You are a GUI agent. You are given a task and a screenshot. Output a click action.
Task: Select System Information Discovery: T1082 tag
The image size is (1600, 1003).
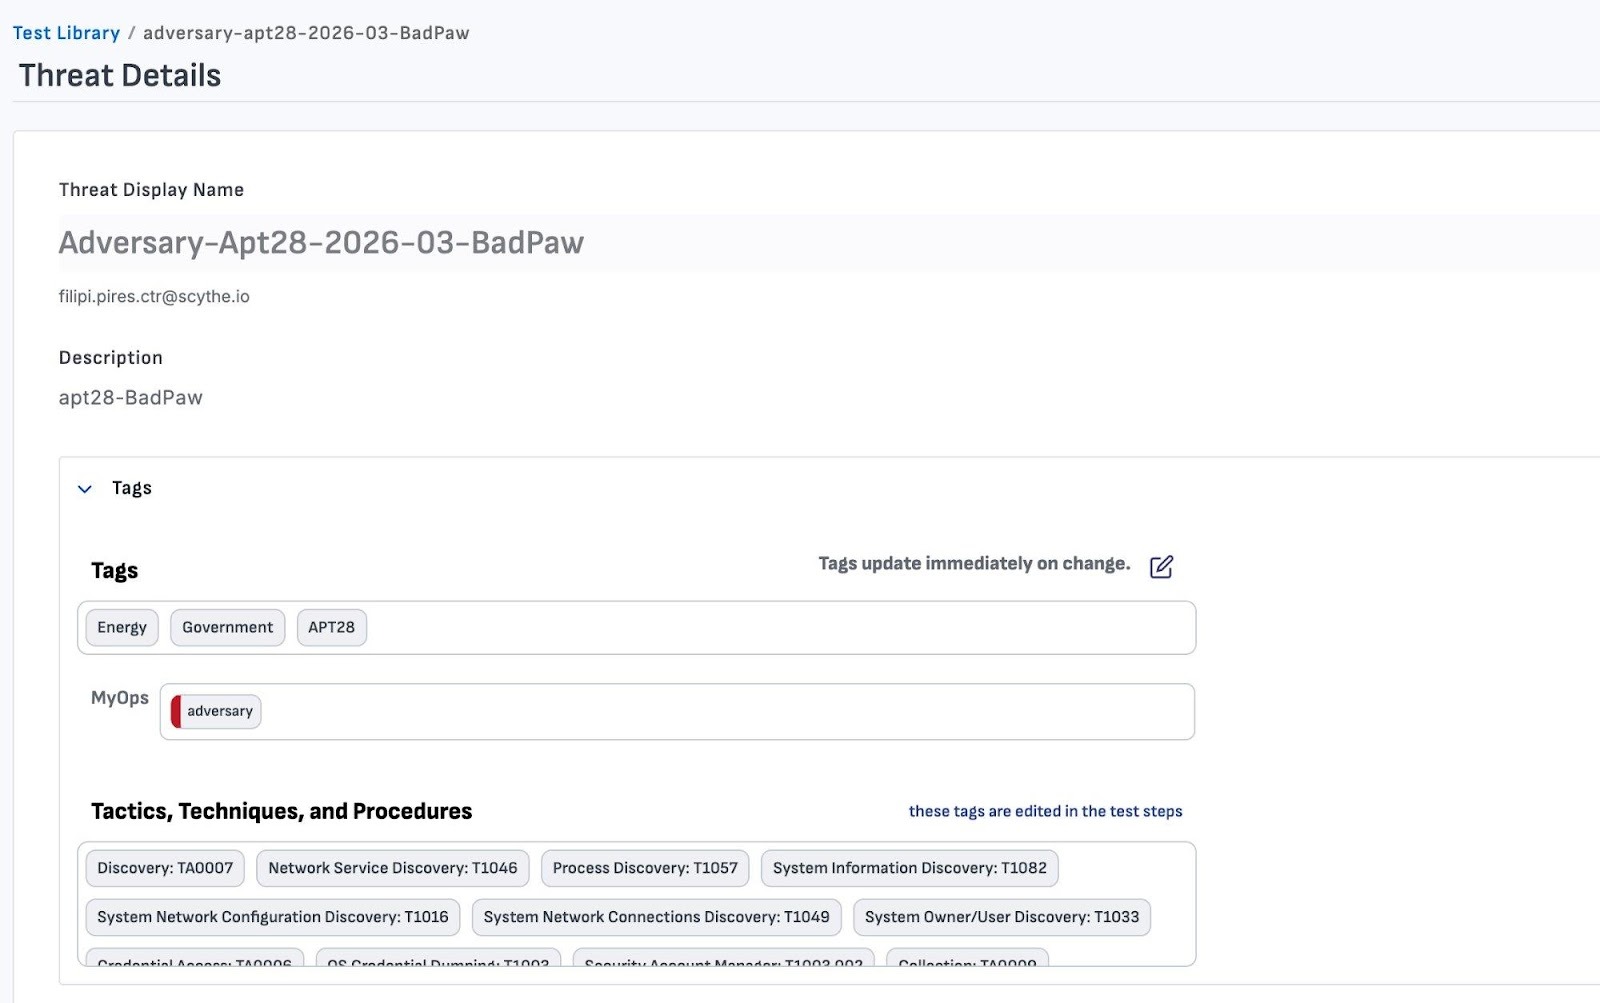pos(909,868)
